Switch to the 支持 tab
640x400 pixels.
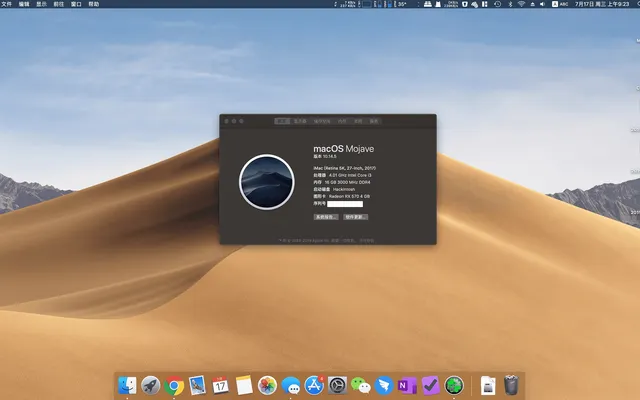point(358,121)
